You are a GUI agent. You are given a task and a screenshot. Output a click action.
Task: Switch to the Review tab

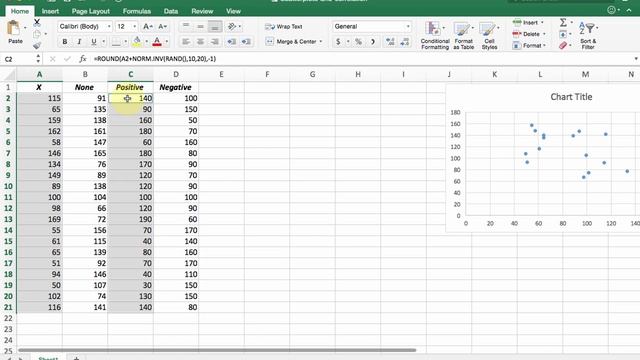click(202, 11)
